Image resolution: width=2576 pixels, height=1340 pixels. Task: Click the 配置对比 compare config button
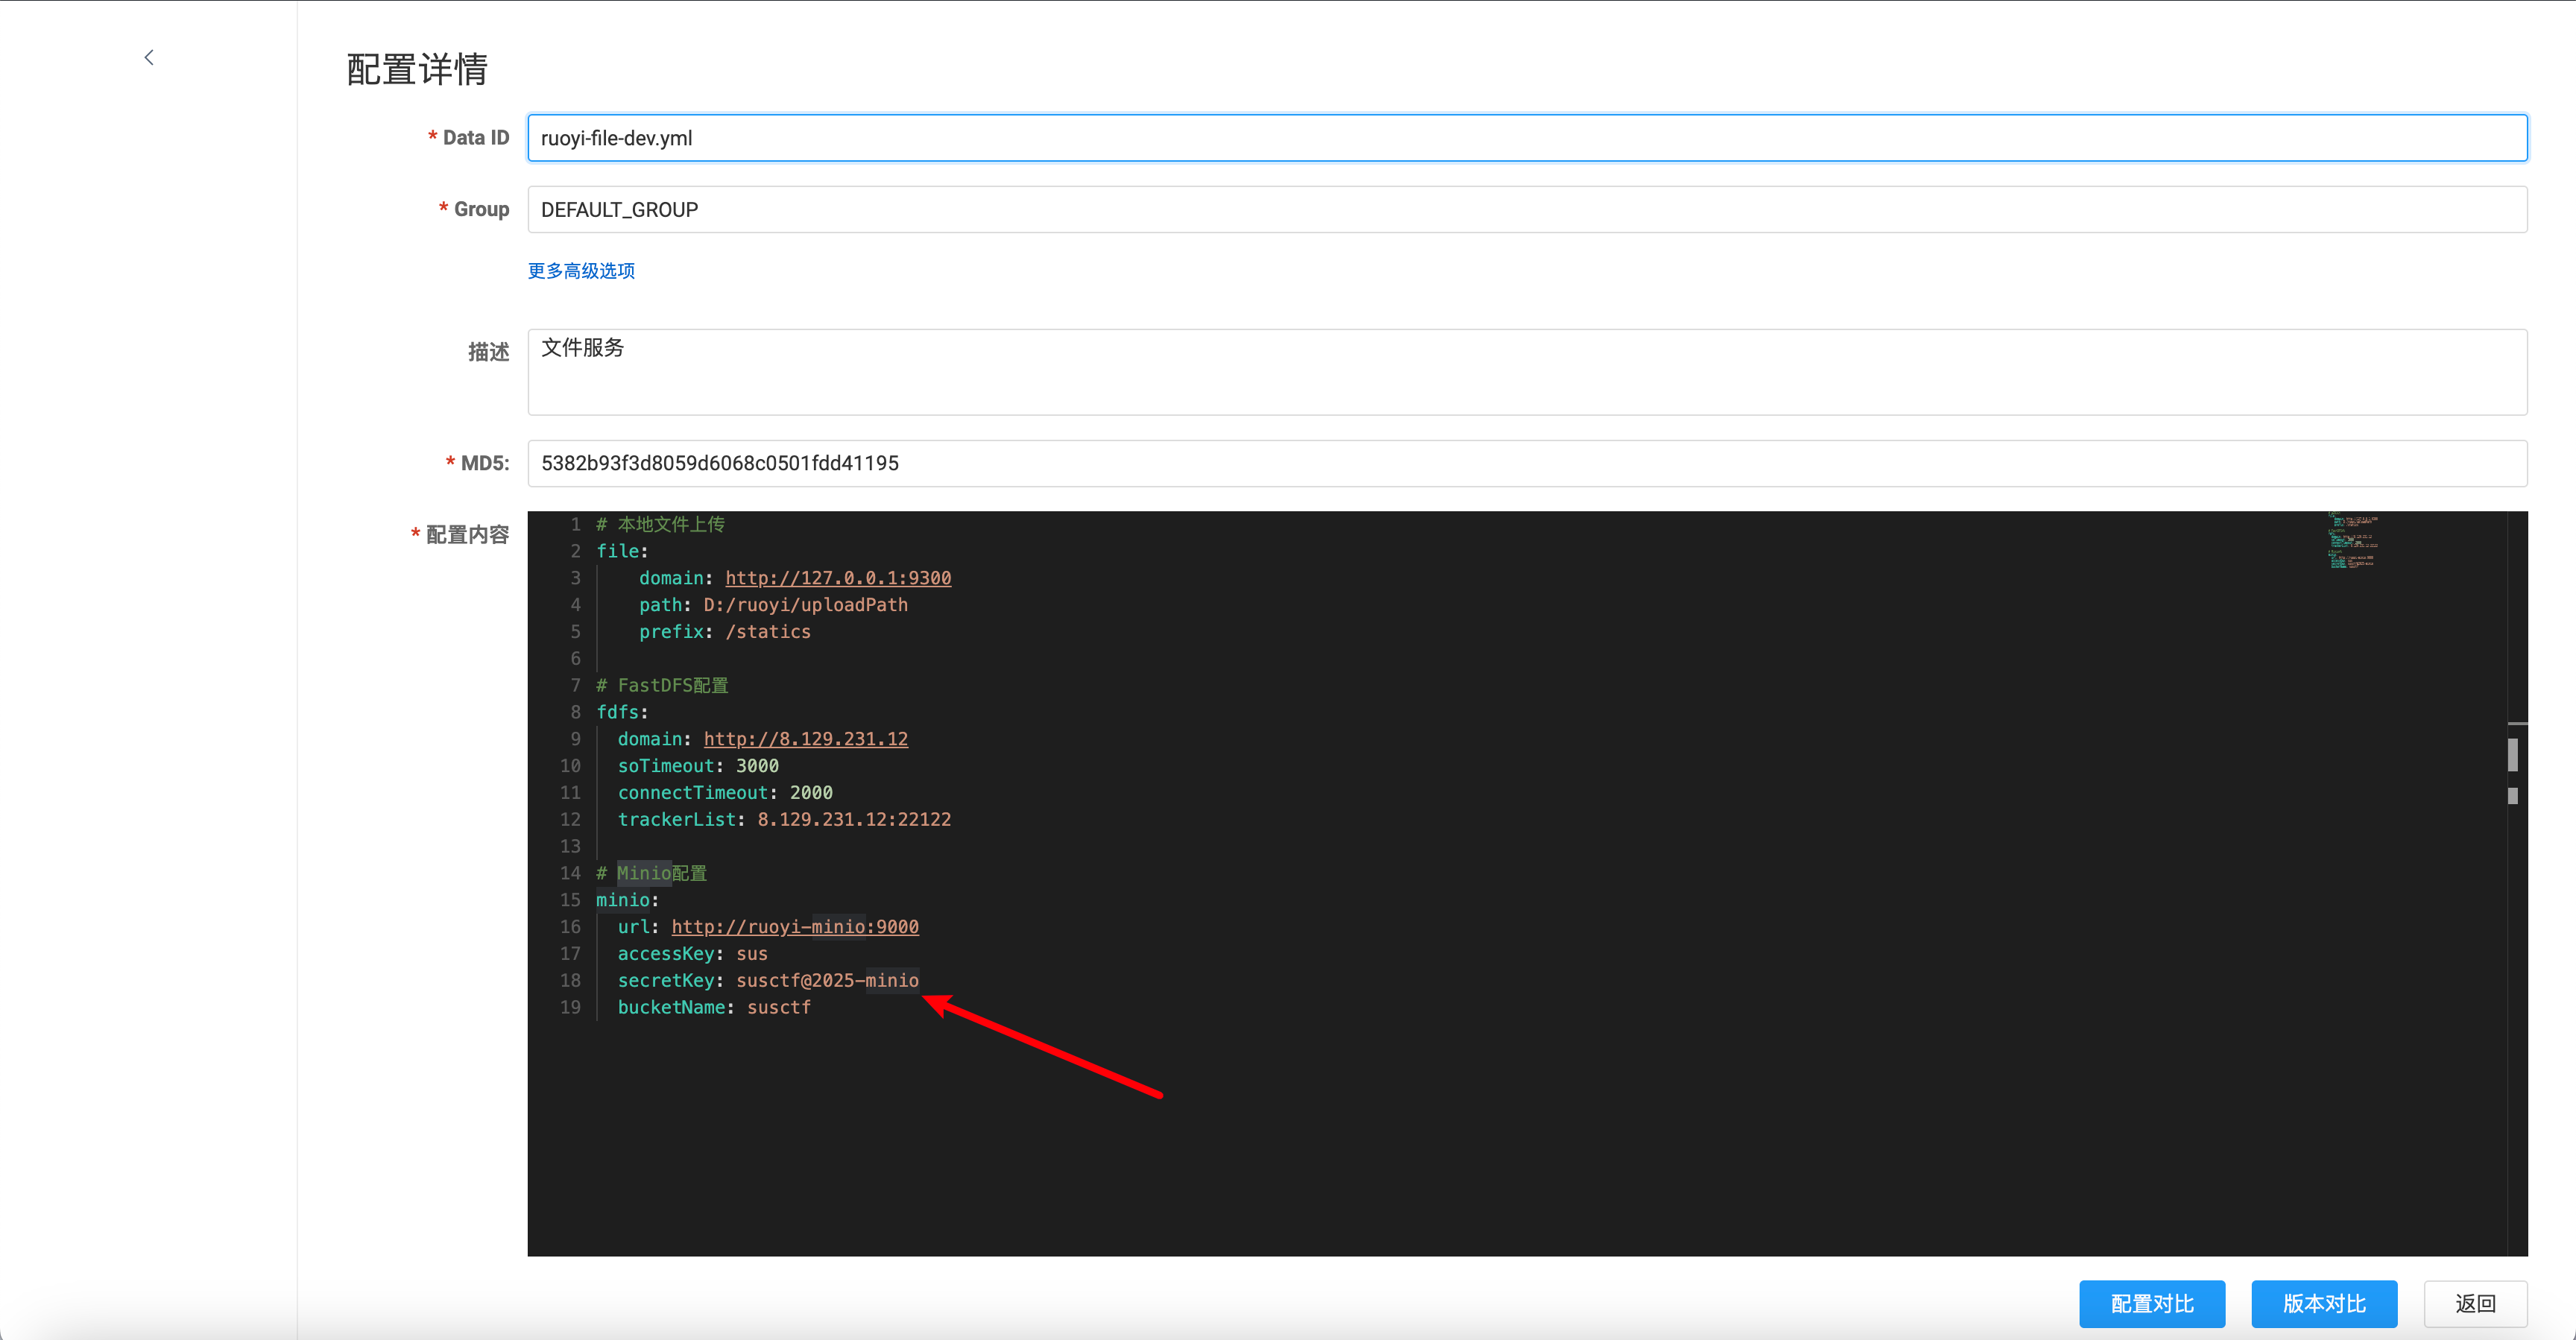click(x=2151, y=1303)
